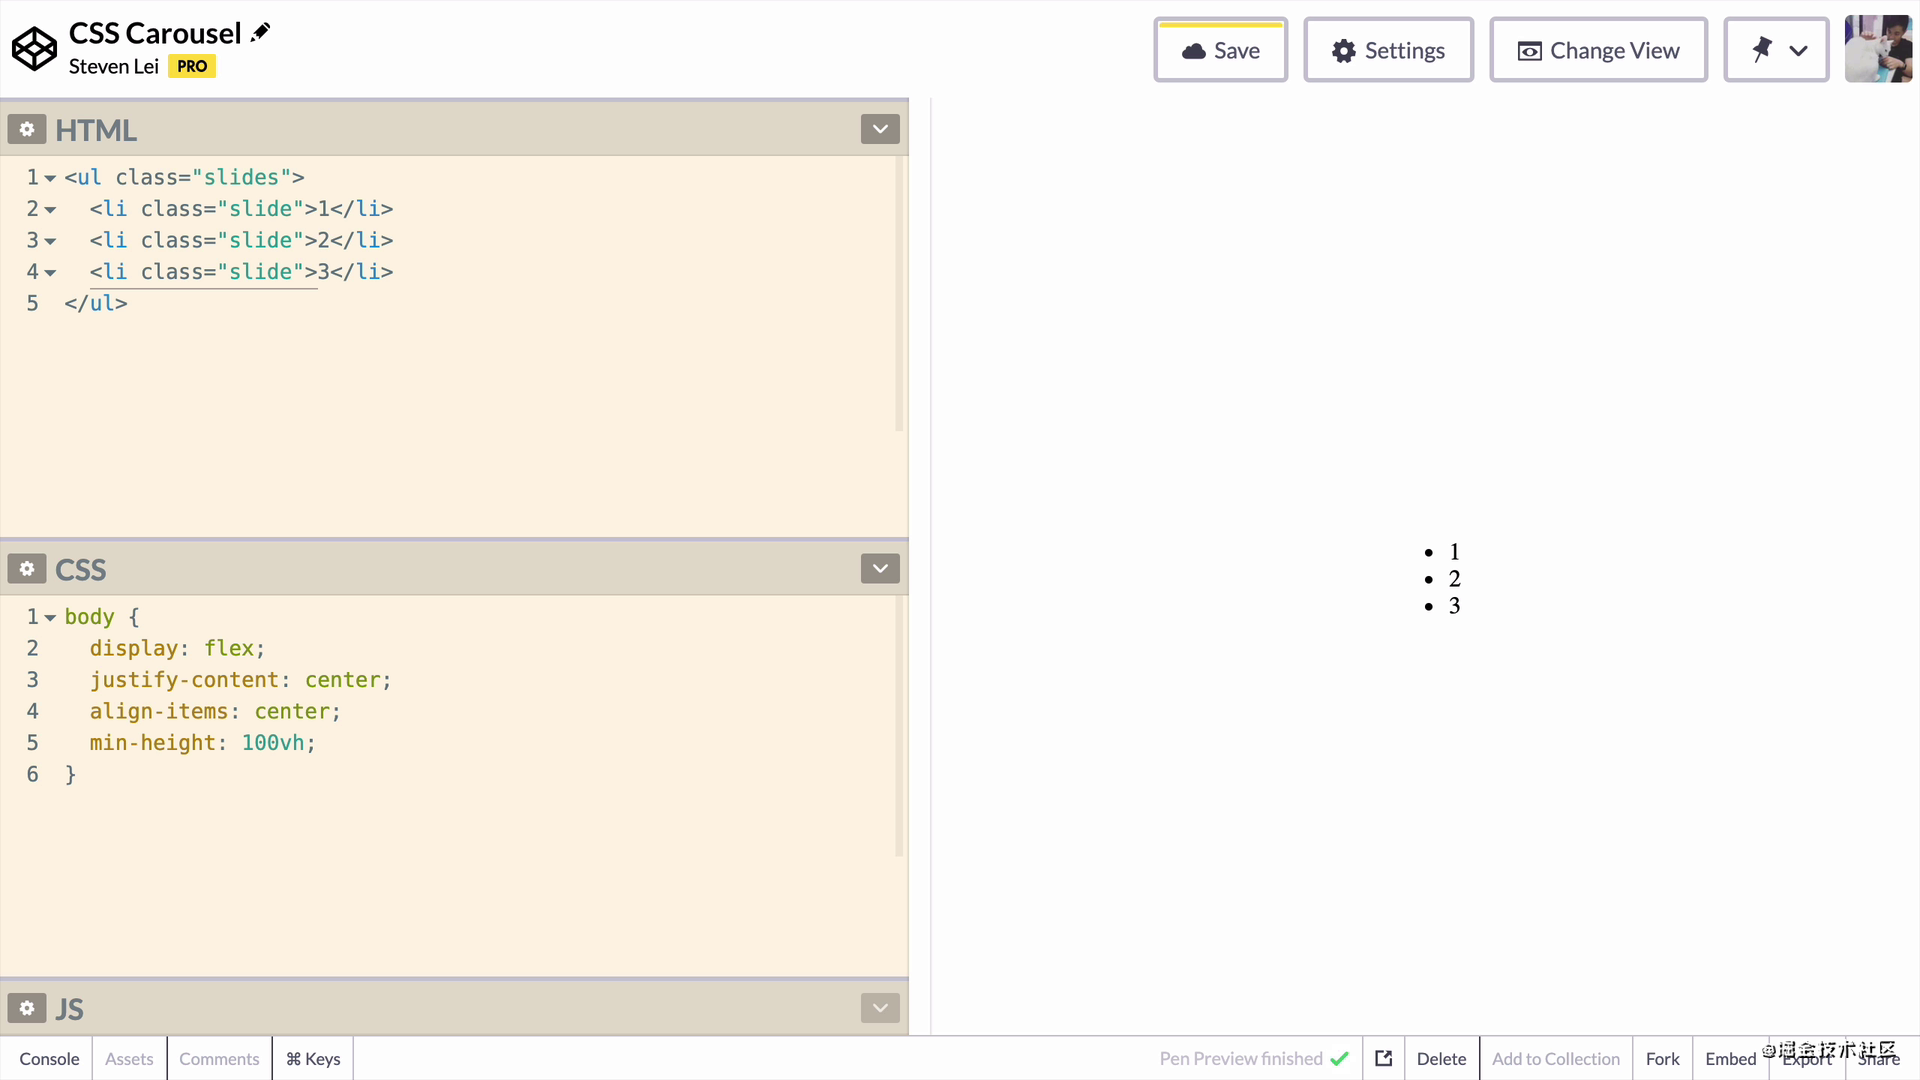Click the JS panel settings gear icon
The height and width of the screenshot is (1080, 1920).
(26, 1007)
